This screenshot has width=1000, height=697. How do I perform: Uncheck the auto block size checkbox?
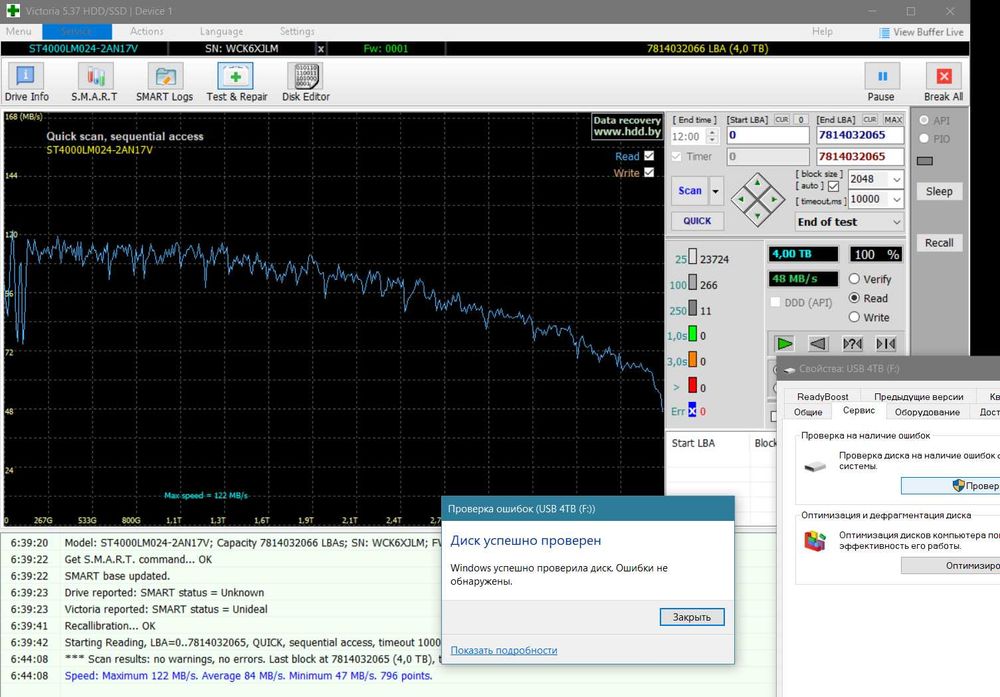pos(833,186)
